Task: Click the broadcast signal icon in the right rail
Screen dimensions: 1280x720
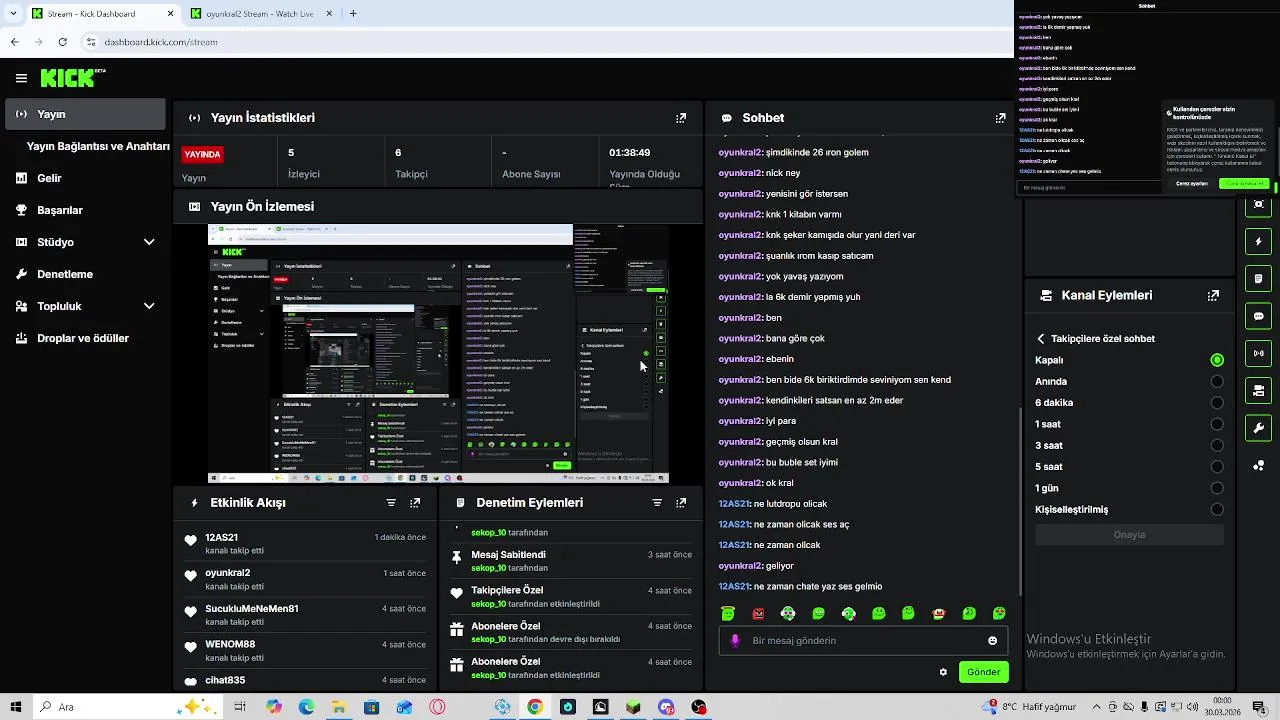Action: point(1259,353)
